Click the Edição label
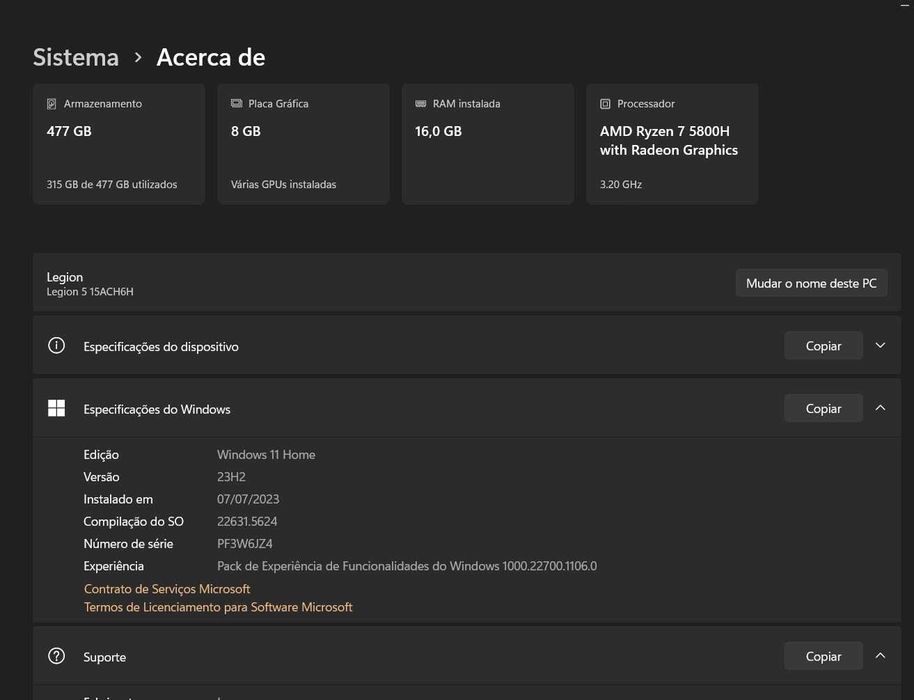 101,455
